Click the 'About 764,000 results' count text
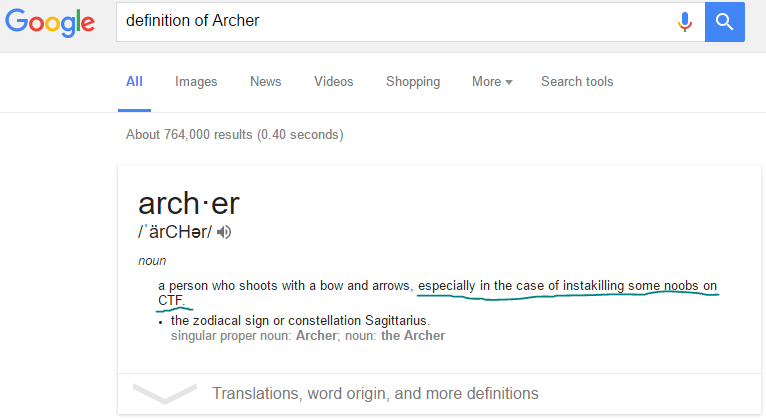Viewport: 766px width, 420px height. tap(234, 134)
